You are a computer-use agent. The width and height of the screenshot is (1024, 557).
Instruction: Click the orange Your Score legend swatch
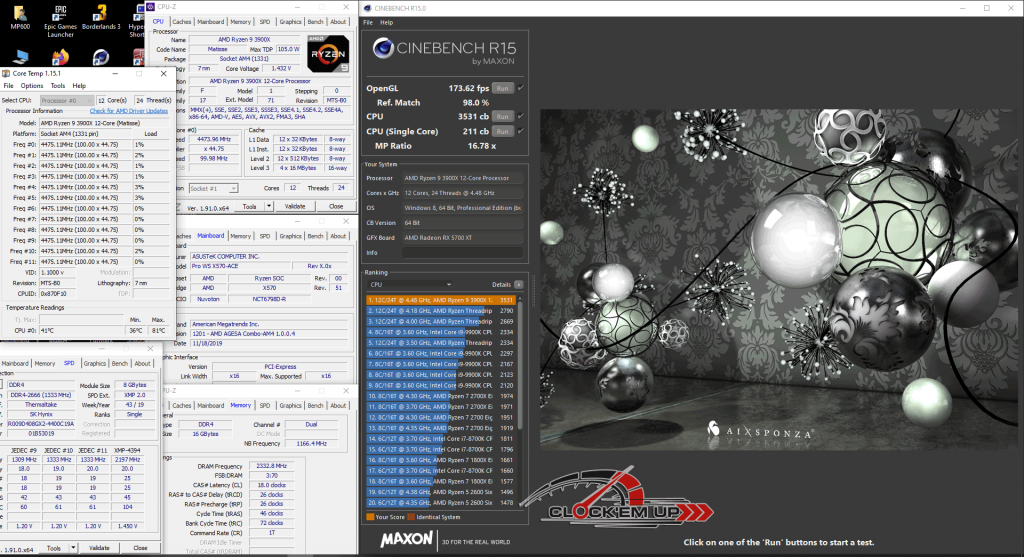click(x=369, y=517)
